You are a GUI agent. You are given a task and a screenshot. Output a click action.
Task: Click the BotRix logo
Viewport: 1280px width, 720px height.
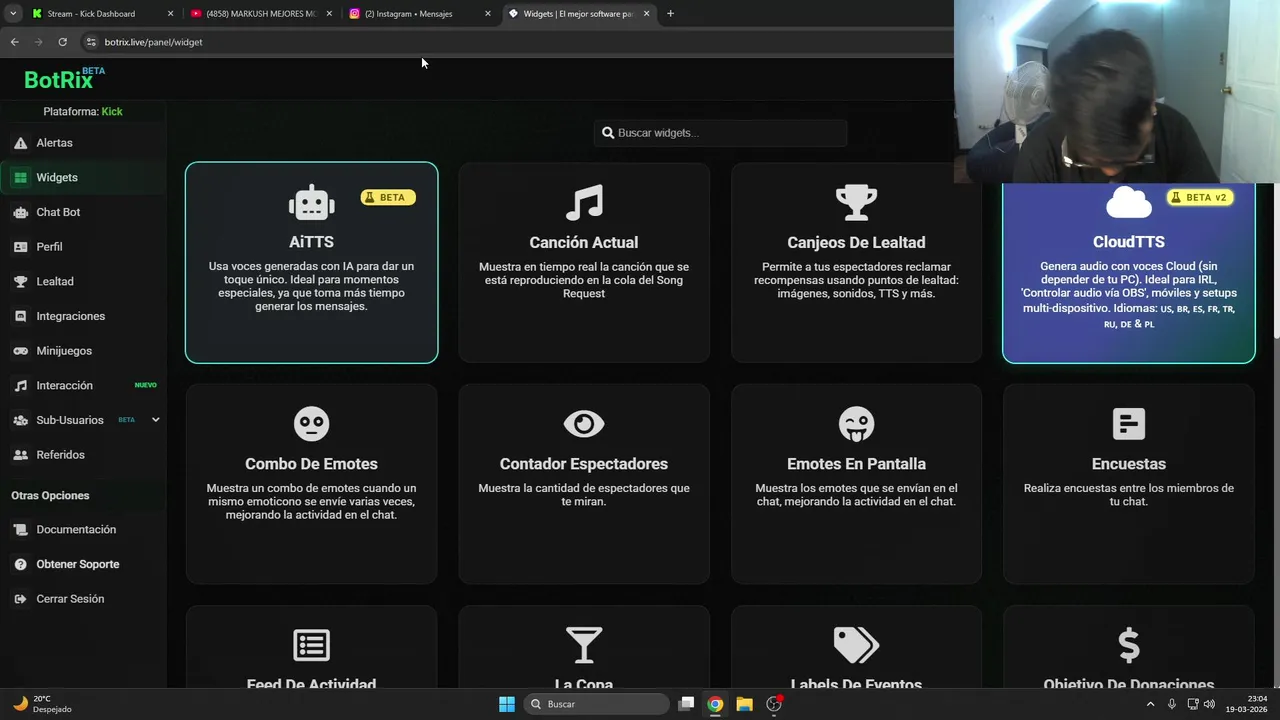(x=64, y=79)
